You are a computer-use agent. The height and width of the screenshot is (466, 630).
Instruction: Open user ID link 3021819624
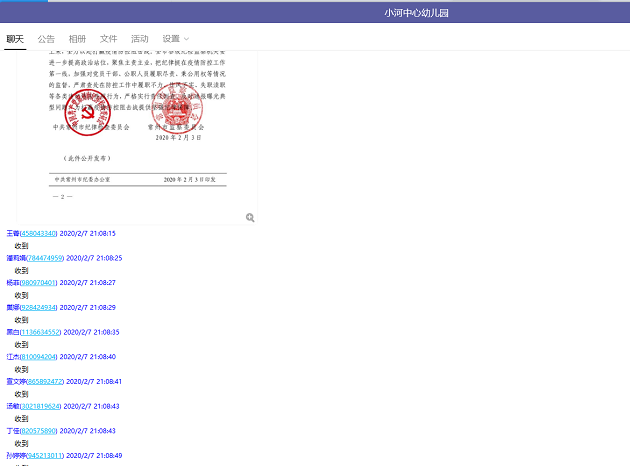pos(41,407)
